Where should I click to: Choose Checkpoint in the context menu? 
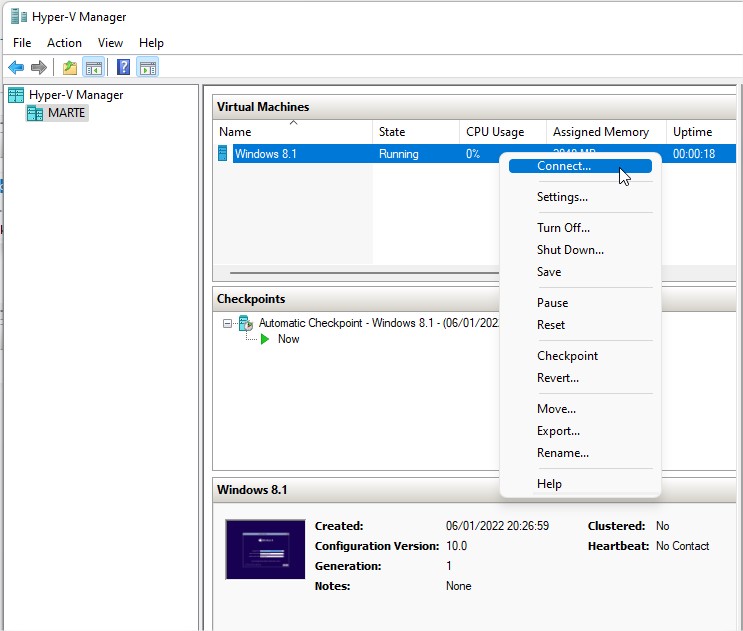point(580,356)
